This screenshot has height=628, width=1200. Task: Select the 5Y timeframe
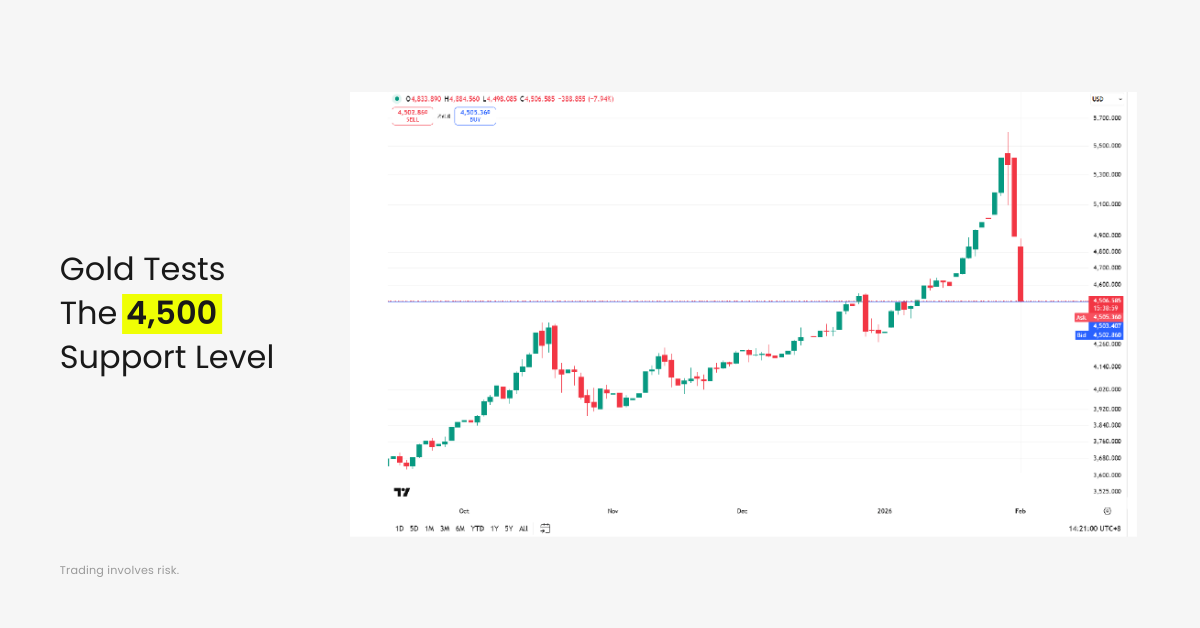click(509, 528)
